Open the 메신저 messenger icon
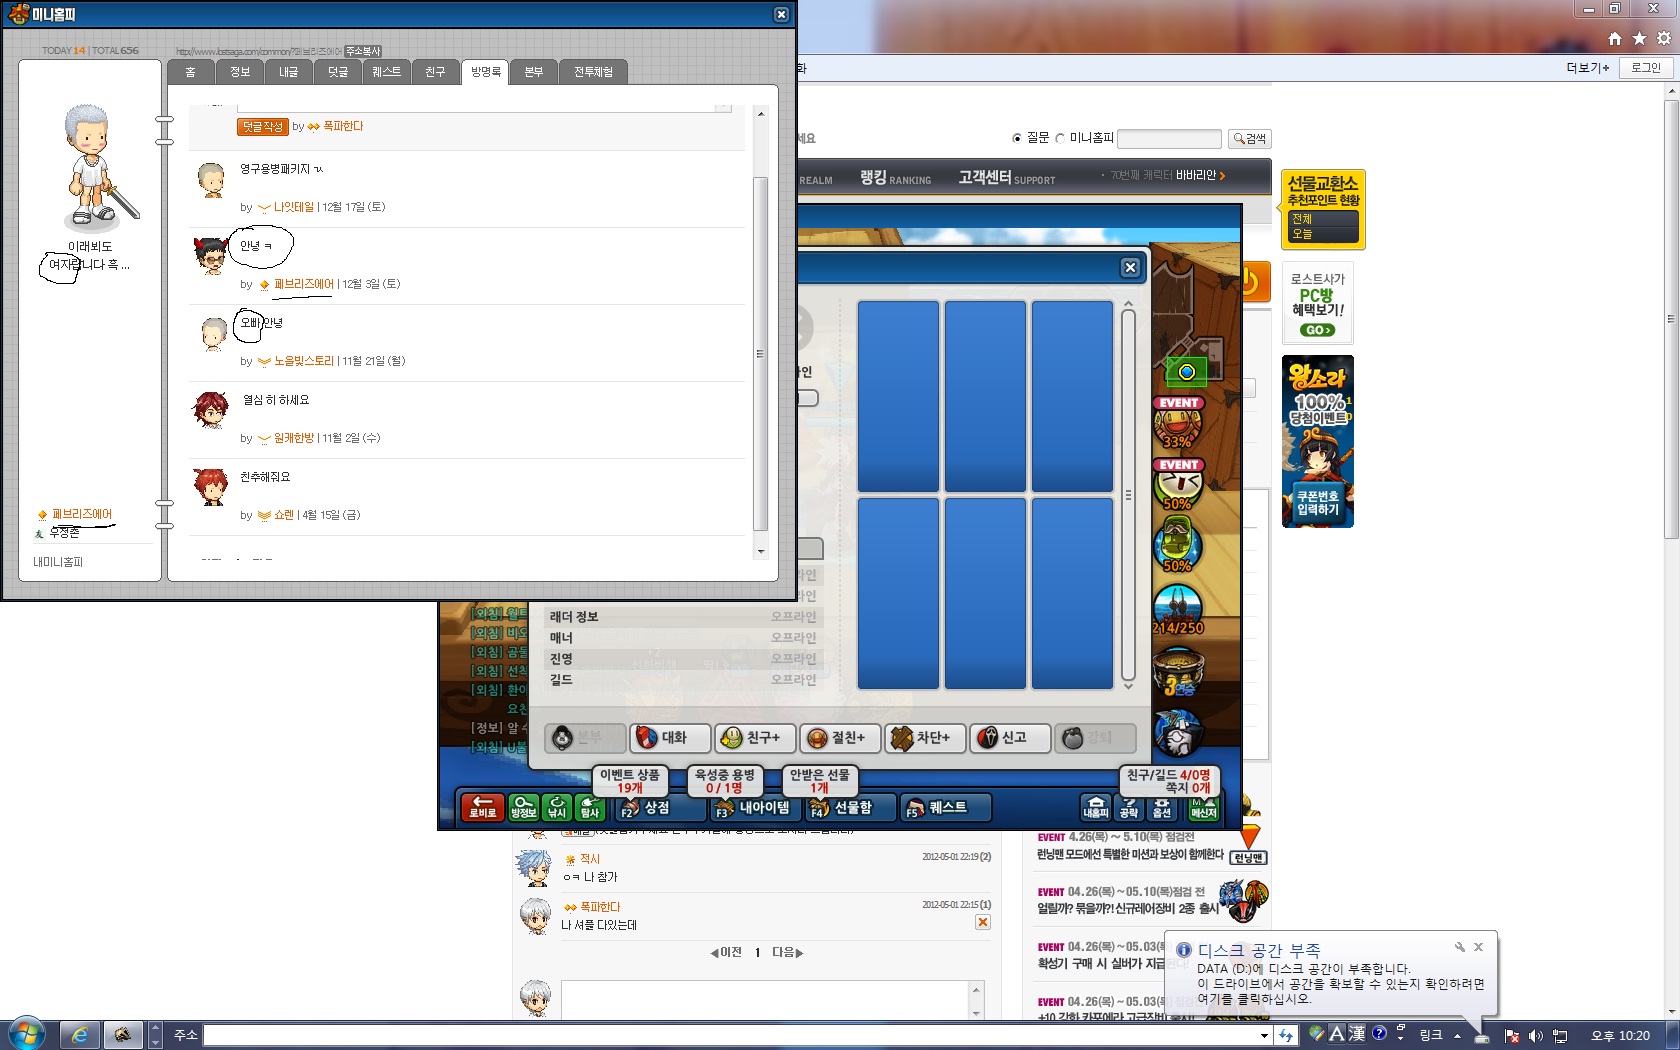 click(1204, 807)
